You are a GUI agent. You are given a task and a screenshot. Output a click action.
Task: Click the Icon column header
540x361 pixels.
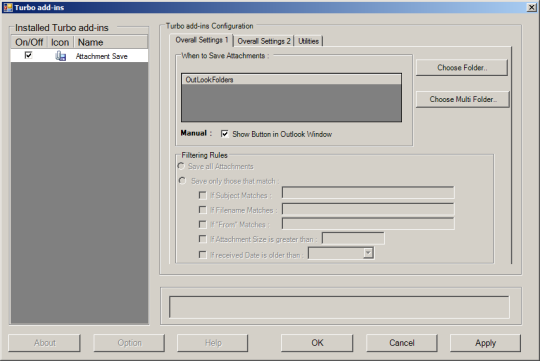click(60, 42)
